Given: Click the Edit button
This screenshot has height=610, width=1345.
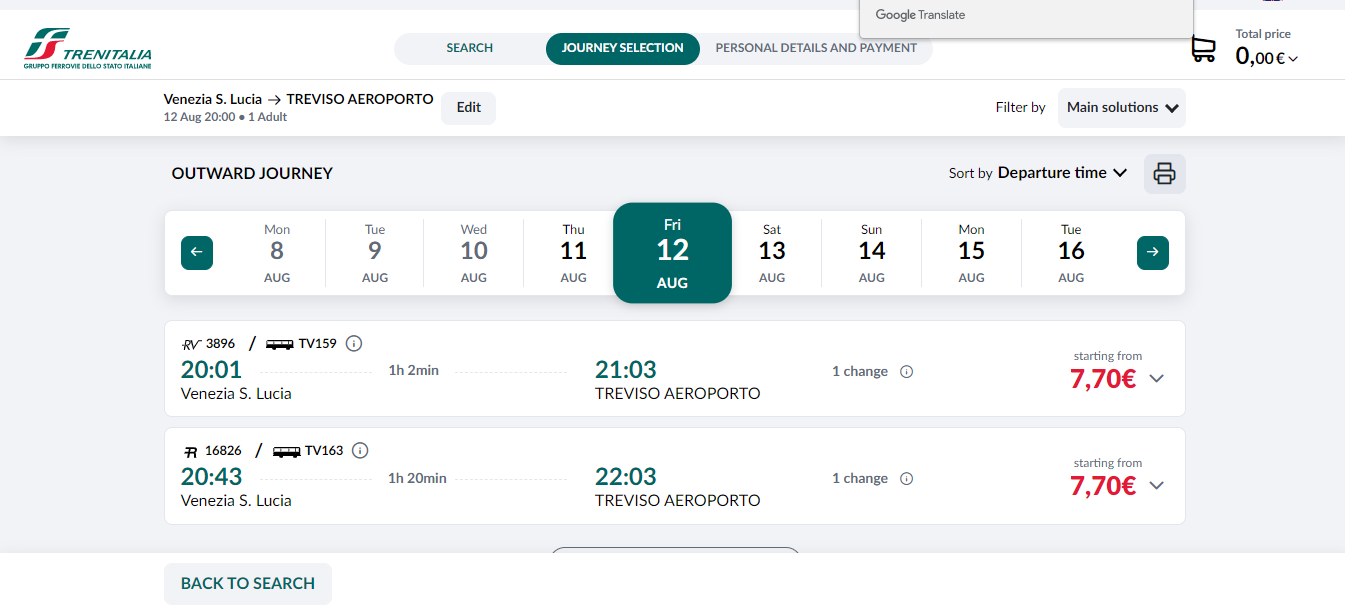Looking at the screenshot, I should tap(469, 108).
